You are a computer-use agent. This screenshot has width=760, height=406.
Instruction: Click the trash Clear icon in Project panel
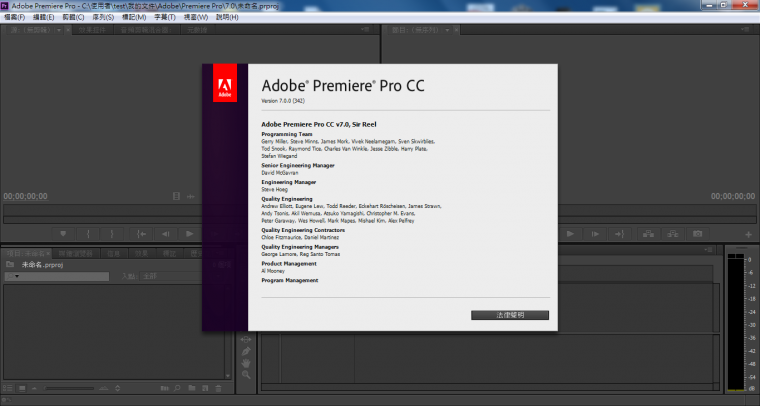[219, 388]
